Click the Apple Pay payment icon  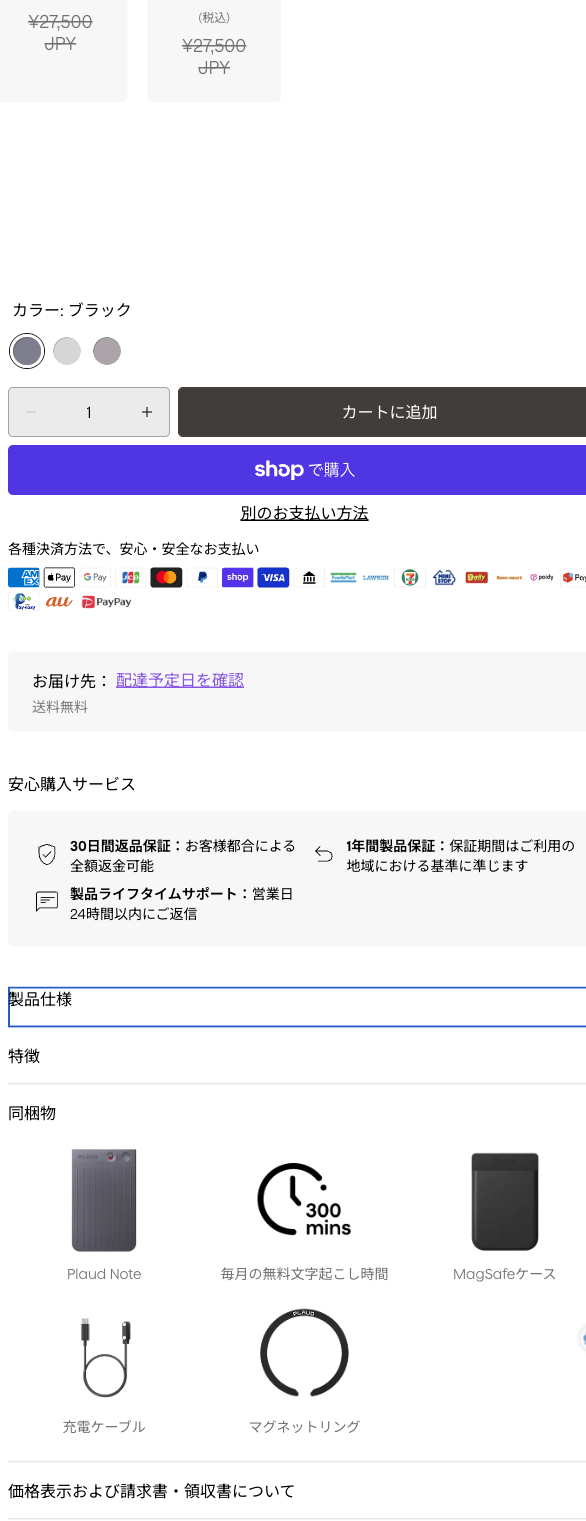click(59, 577)
